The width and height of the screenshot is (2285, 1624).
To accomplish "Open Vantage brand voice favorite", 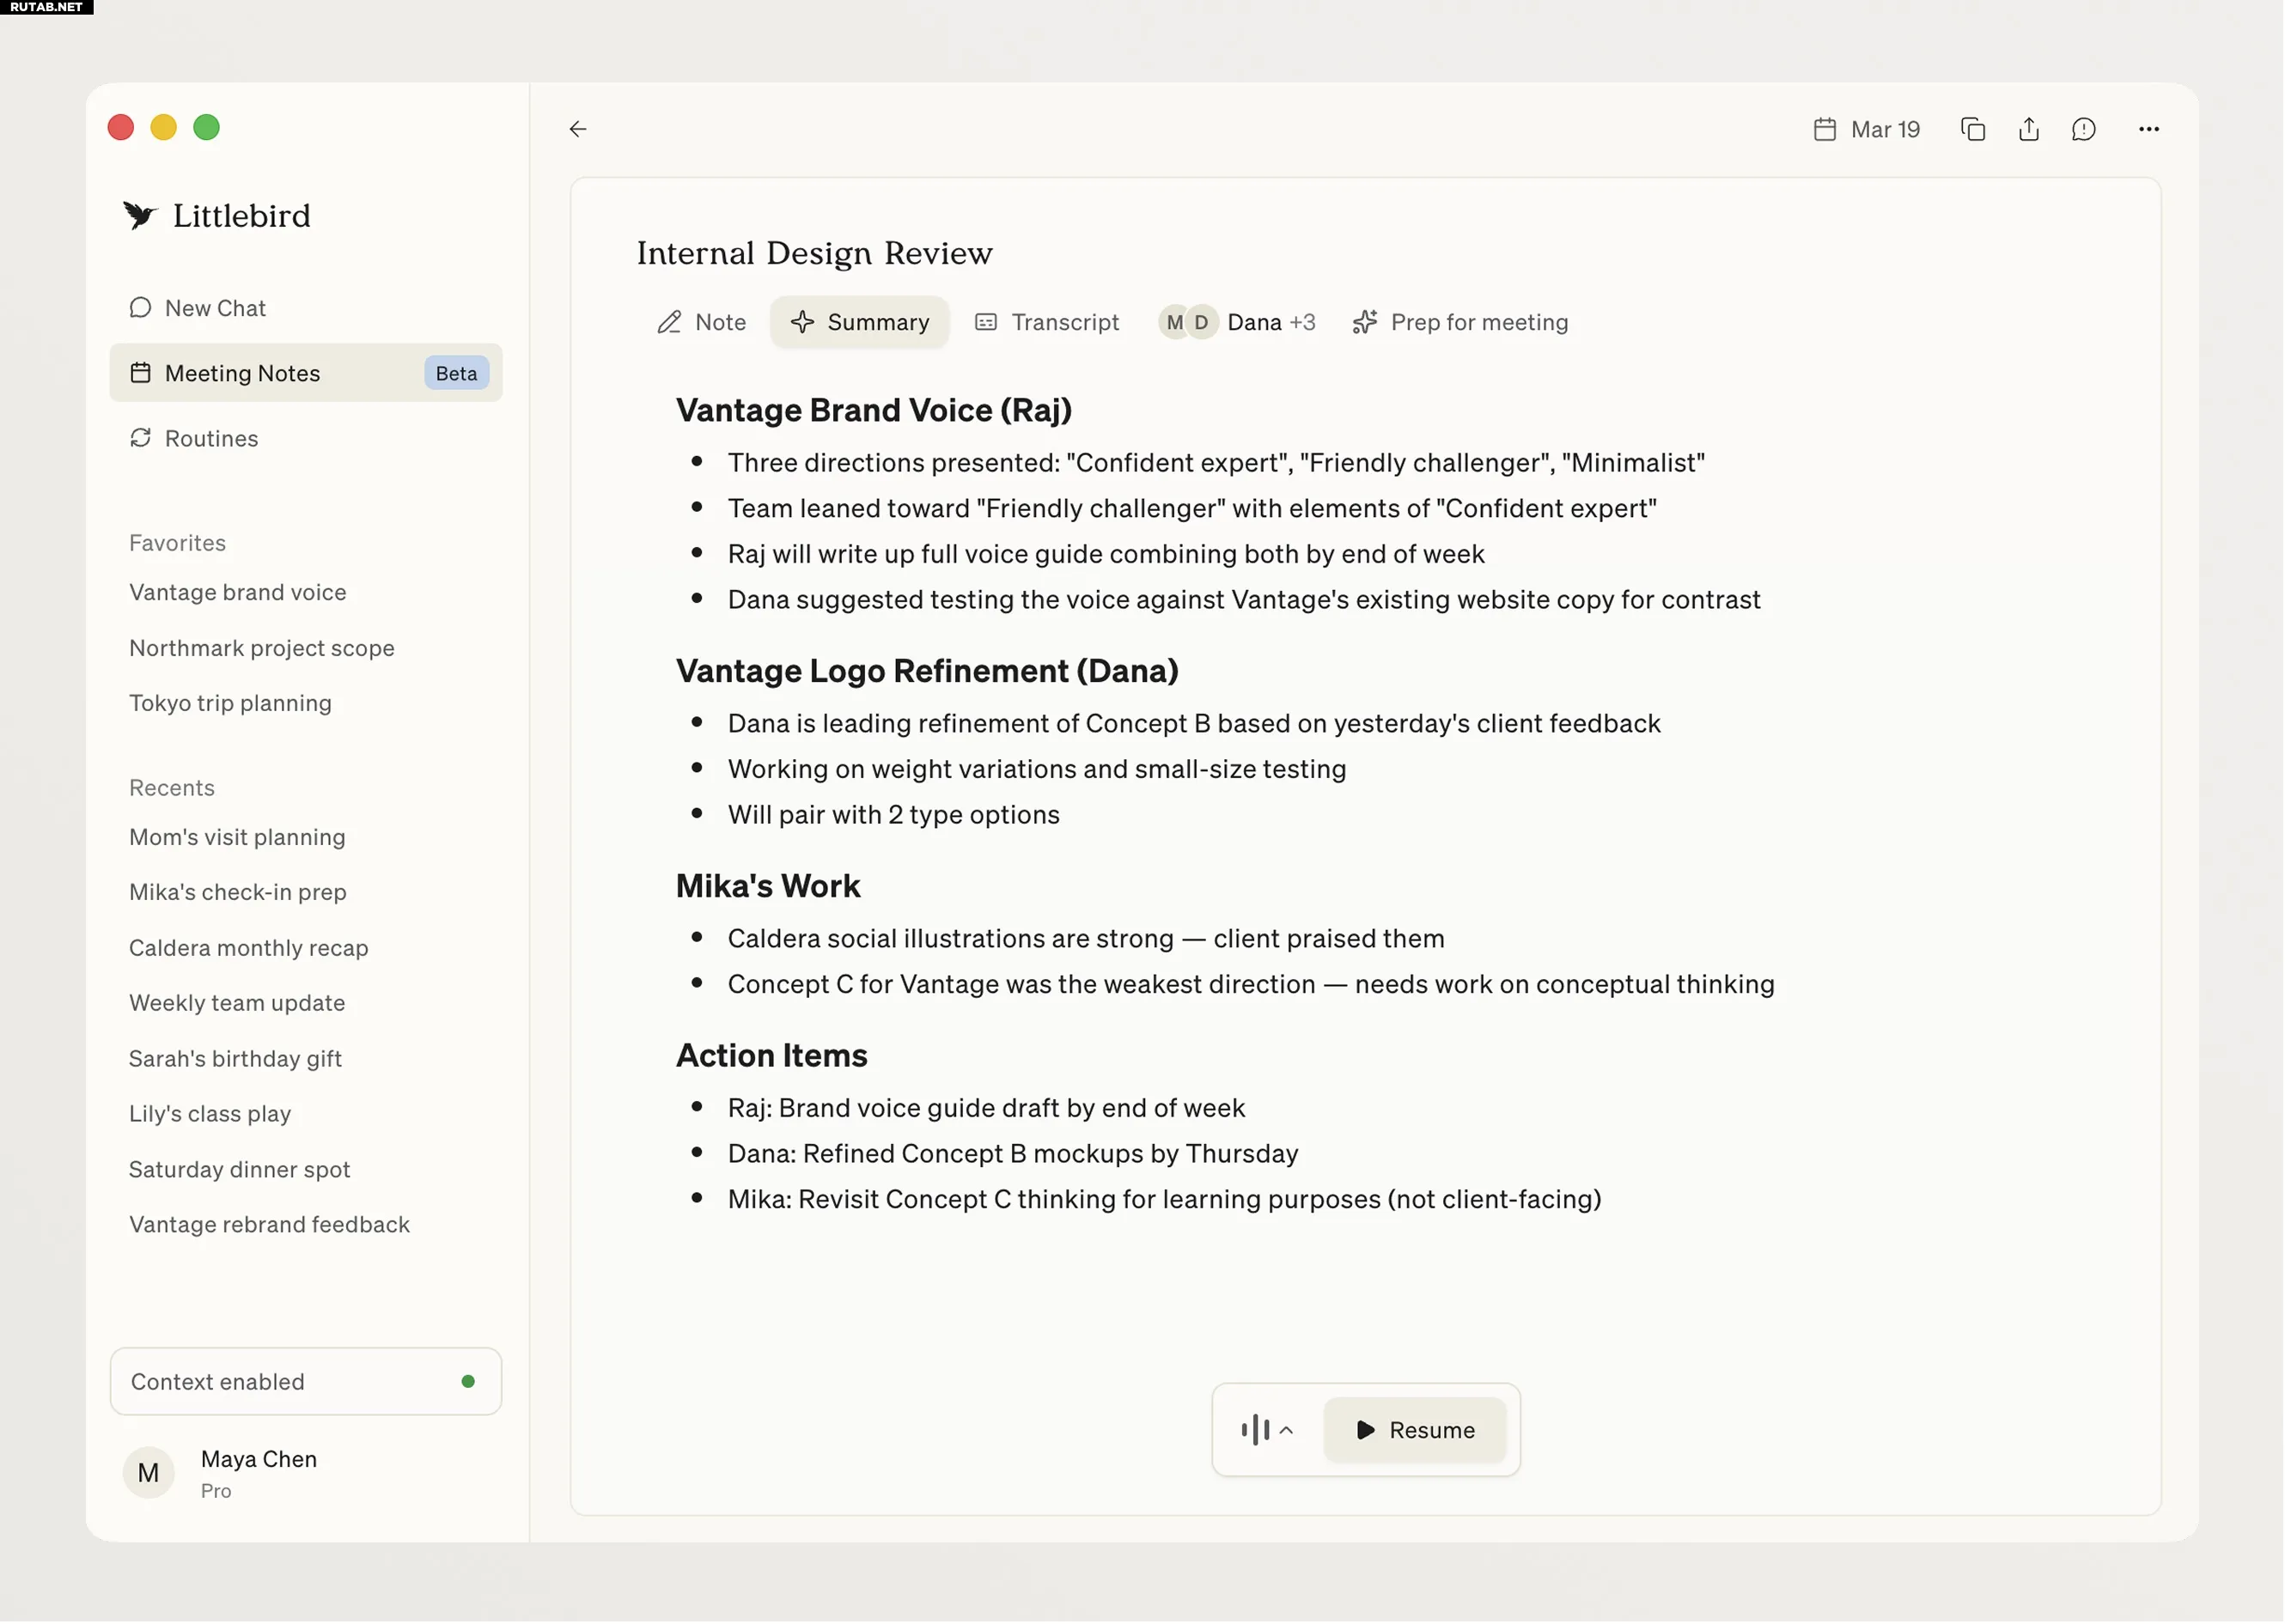I will [x=237, y=592].
